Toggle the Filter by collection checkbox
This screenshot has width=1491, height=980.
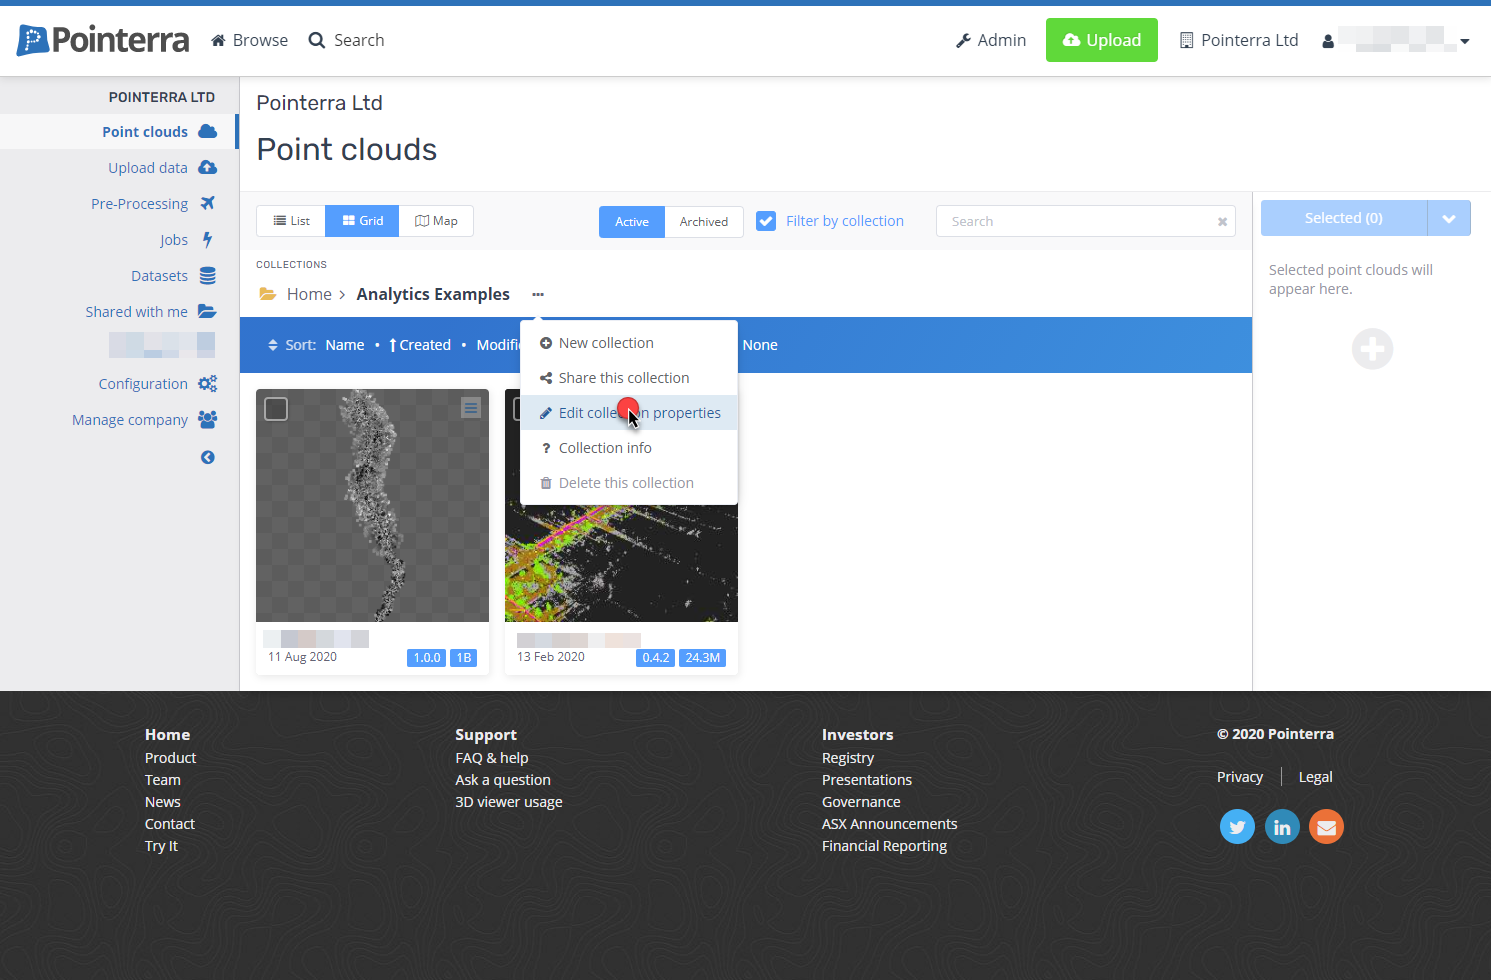766,221
